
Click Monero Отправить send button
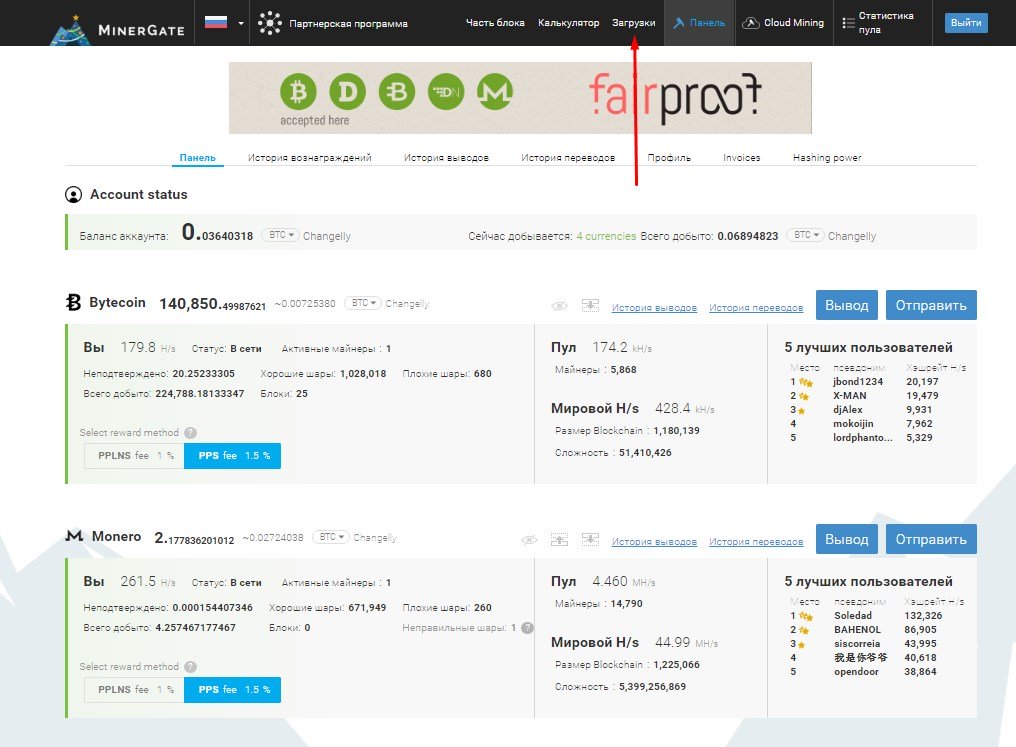(931, 539)
